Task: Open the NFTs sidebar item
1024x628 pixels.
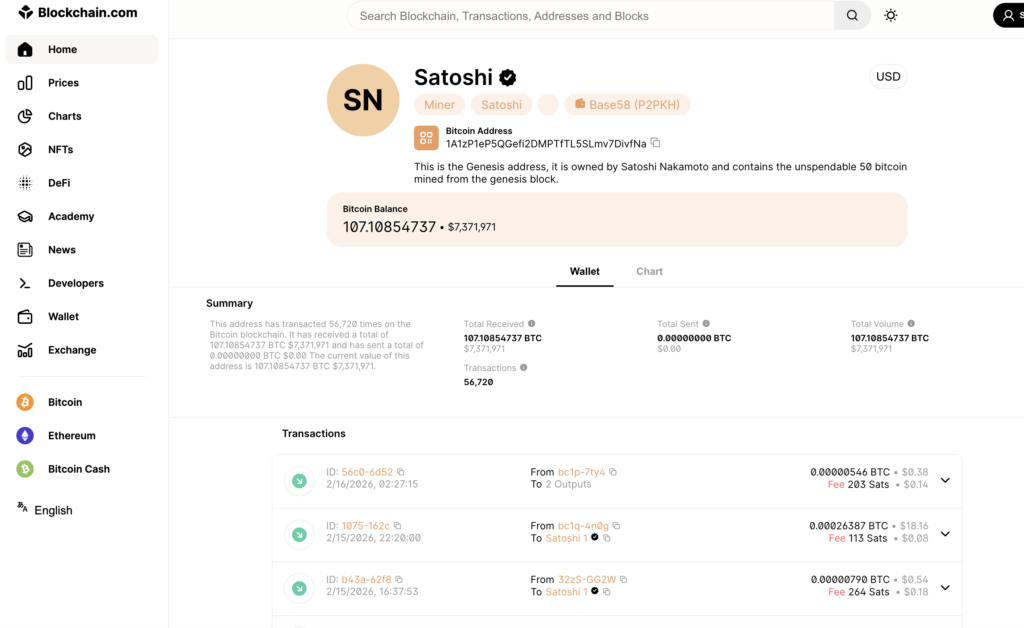Action: 60,150
